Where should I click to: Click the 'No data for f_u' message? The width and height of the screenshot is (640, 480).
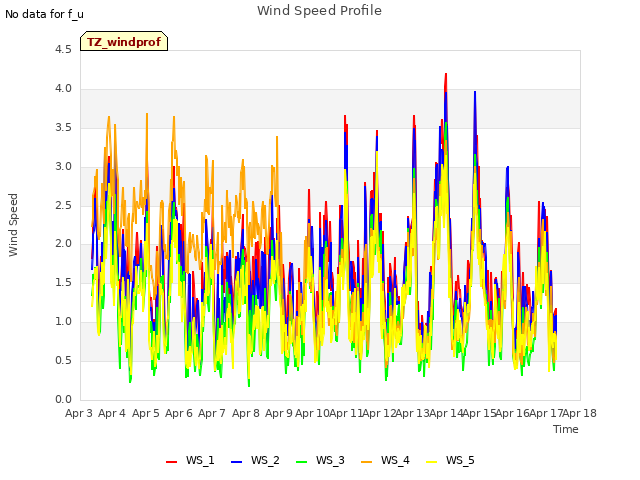tap(44, 14)
